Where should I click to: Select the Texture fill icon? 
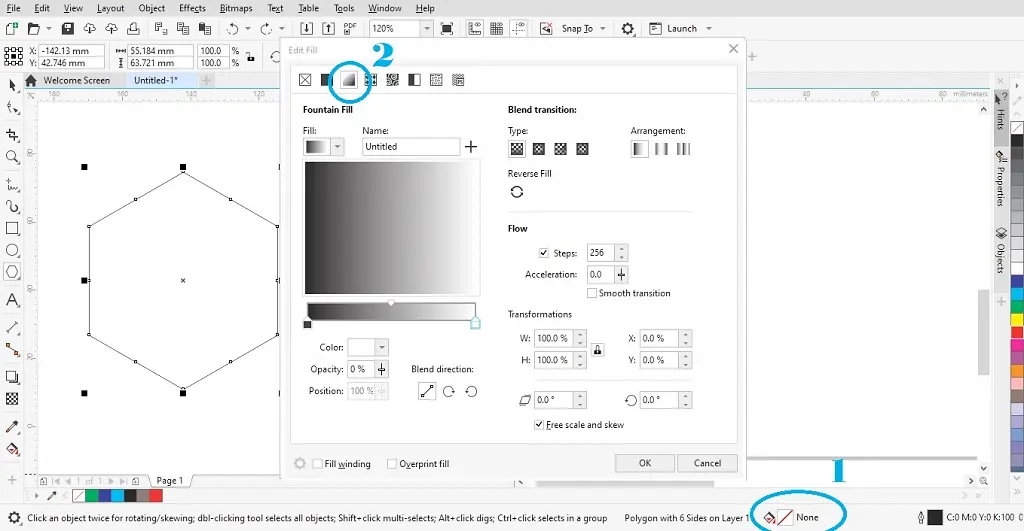[x=436, y=80]
